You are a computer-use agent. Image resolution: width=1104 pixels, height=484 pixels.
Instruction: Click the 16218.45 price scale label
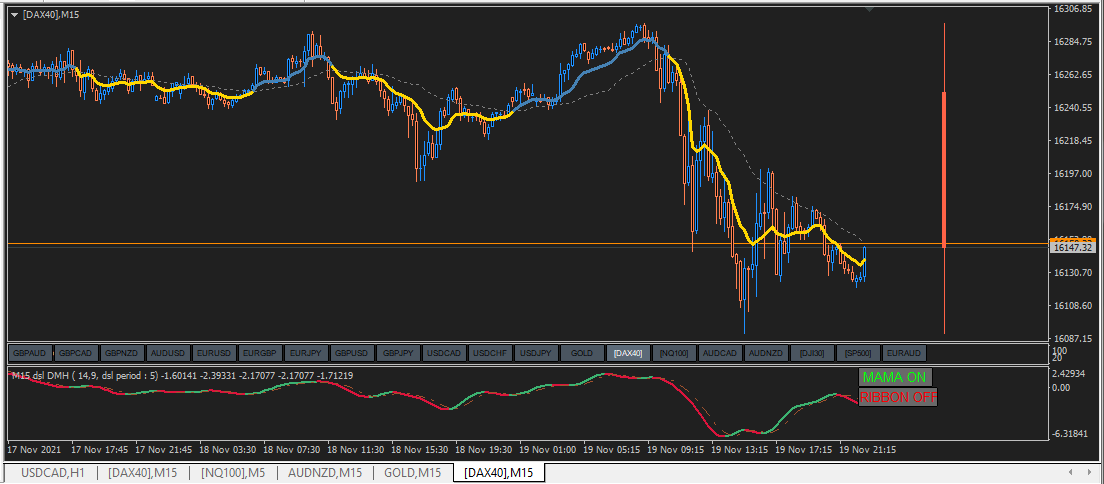click(x=1072, y=140)
